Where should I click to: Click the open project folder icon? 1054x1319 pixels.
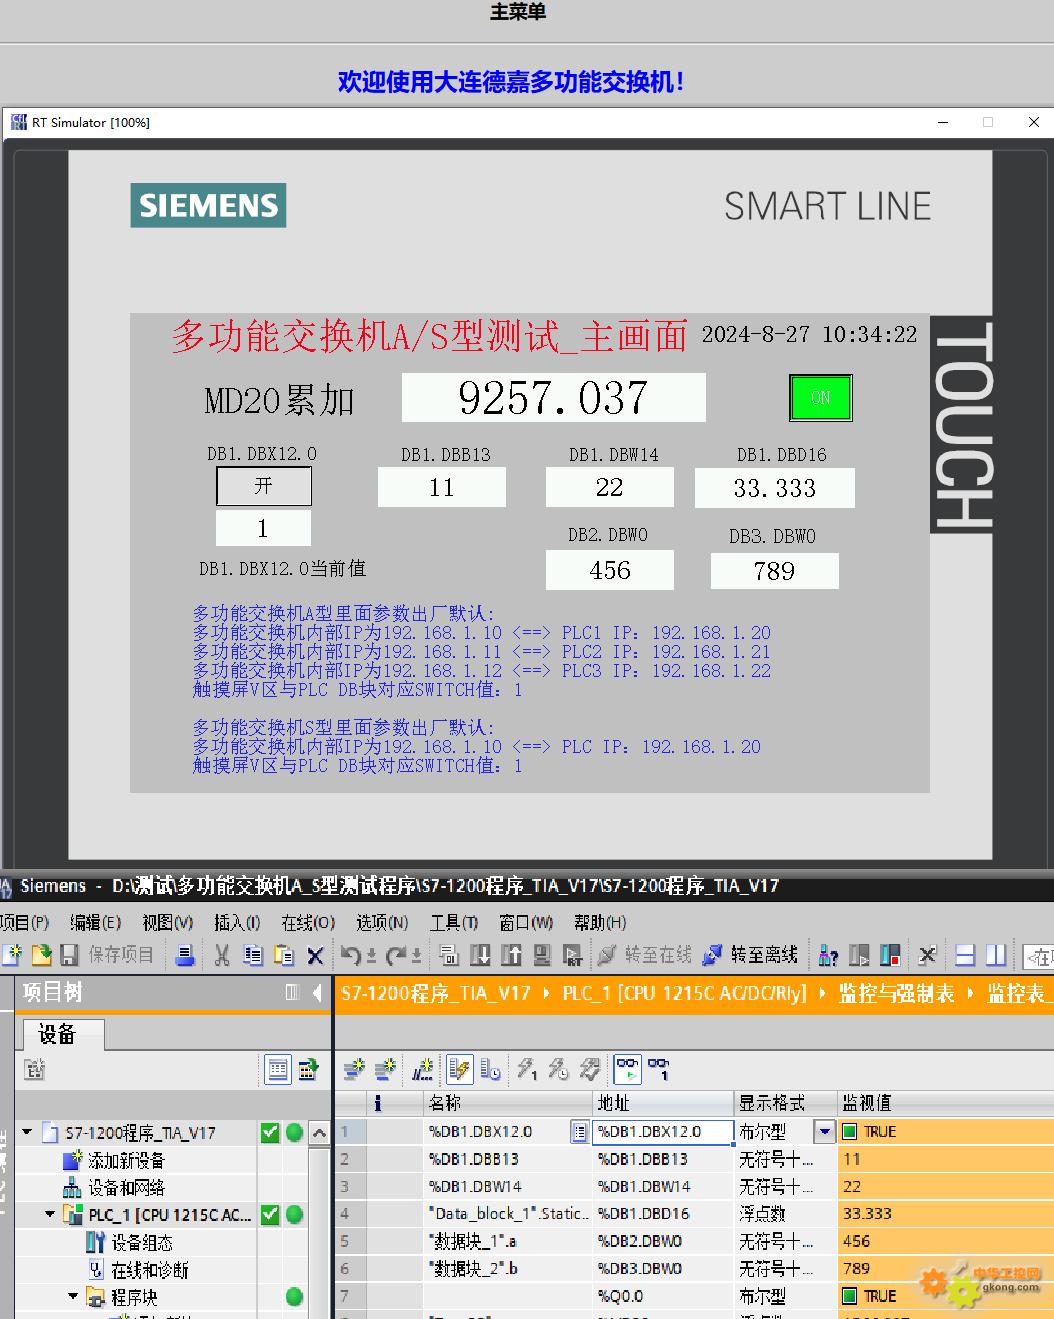pos(42,955)
